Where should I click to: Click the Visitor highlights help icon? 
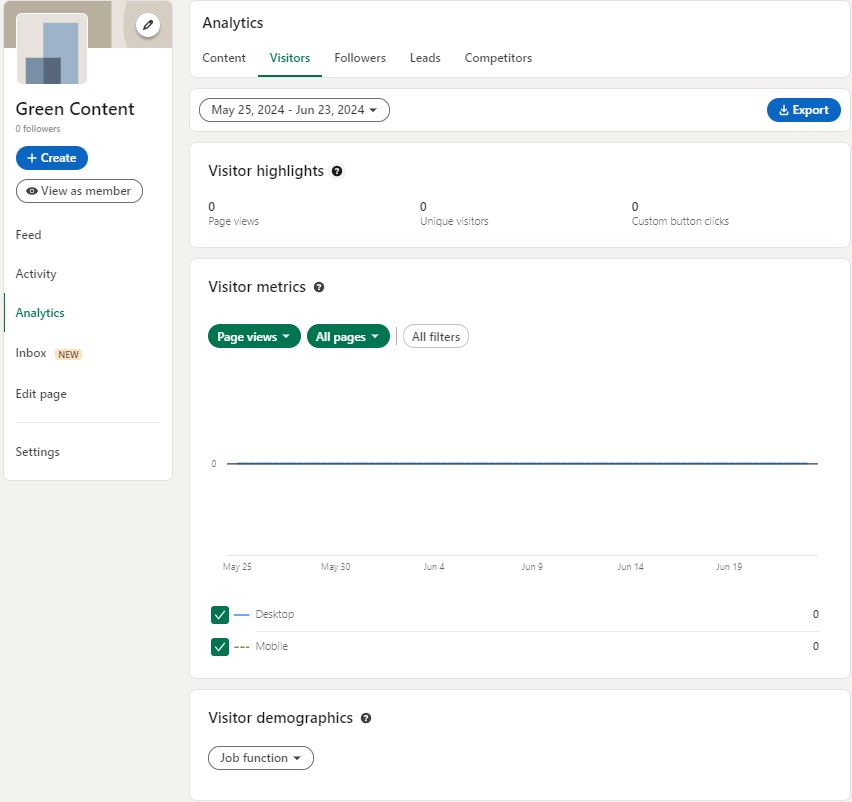(x=337, y=171)
